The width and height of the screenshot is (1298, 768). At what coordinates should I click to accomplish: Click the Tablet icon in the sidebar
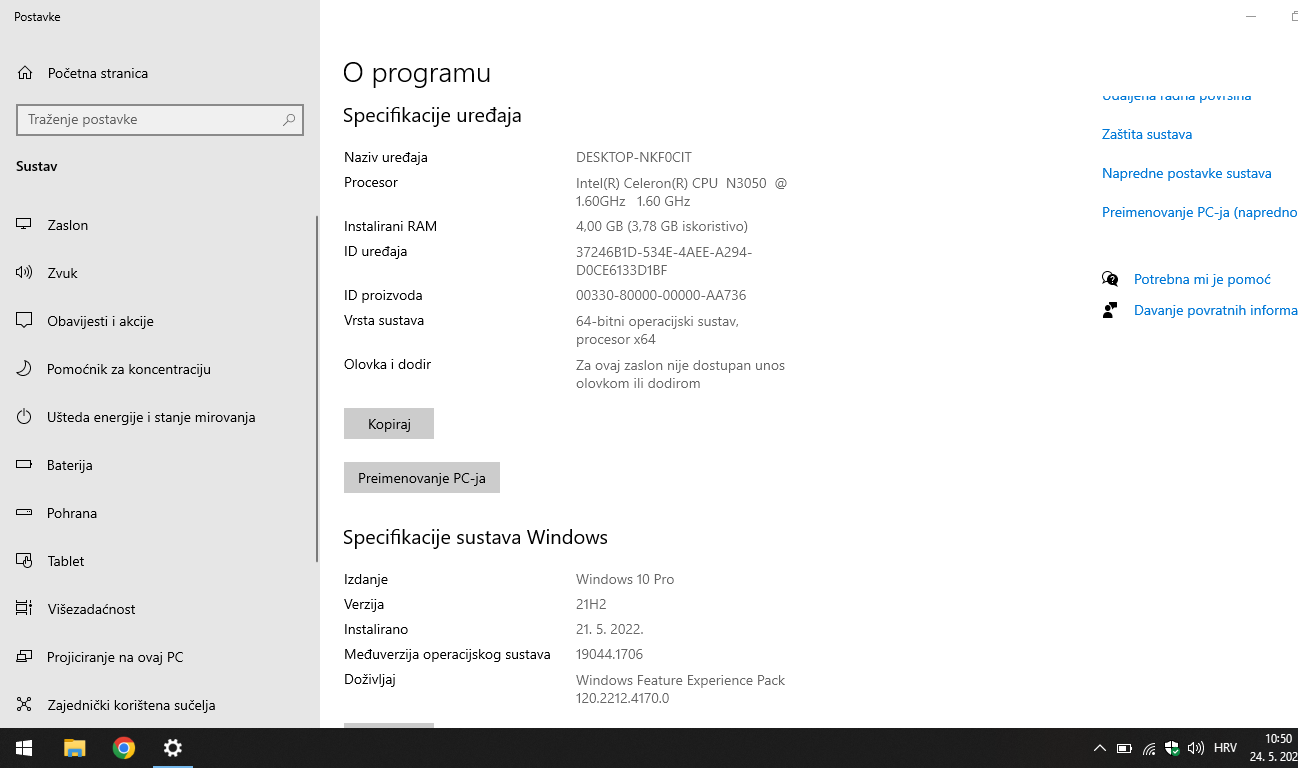(25, 561)
